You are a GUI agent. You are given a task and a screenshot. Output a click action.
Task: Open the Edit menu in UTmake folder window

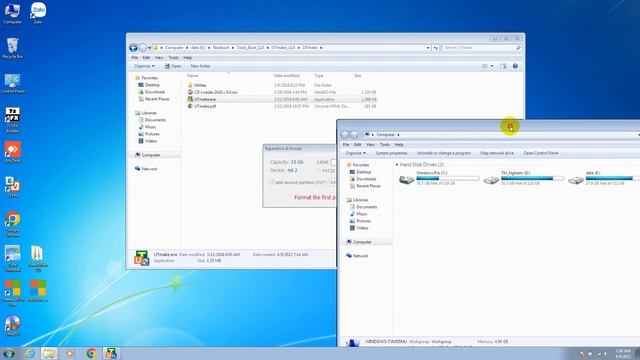click(146, 58)
